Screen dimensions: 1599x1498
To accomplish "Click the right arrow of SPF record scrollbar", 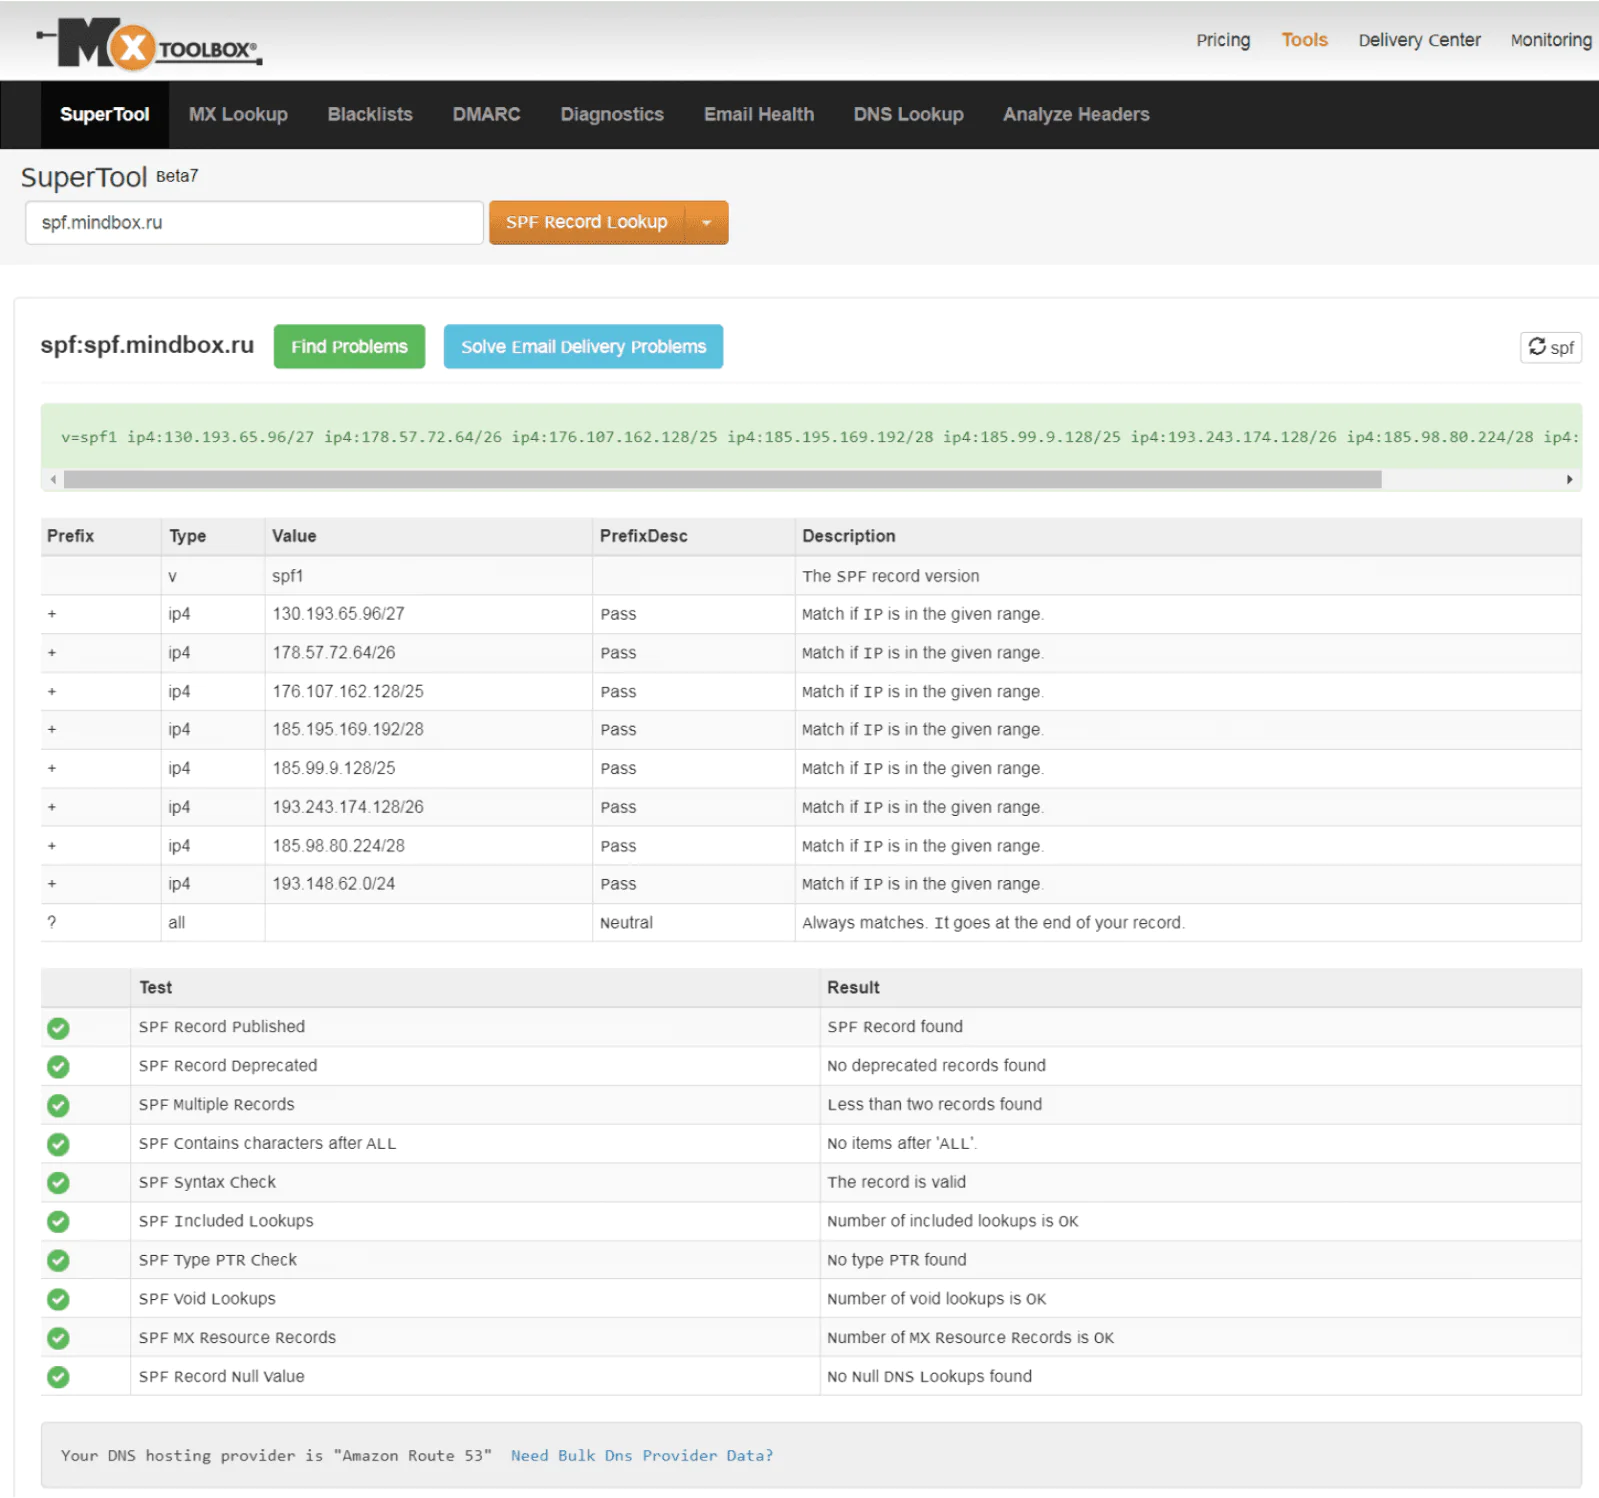I will [x=1569, y=480].
